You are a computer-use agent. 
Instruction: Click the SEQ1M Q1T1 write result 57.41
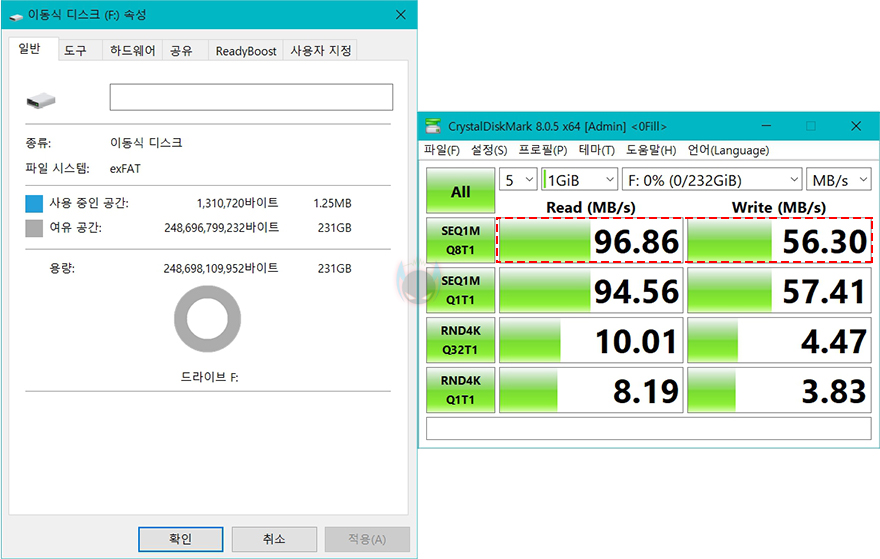coord(779,290)
